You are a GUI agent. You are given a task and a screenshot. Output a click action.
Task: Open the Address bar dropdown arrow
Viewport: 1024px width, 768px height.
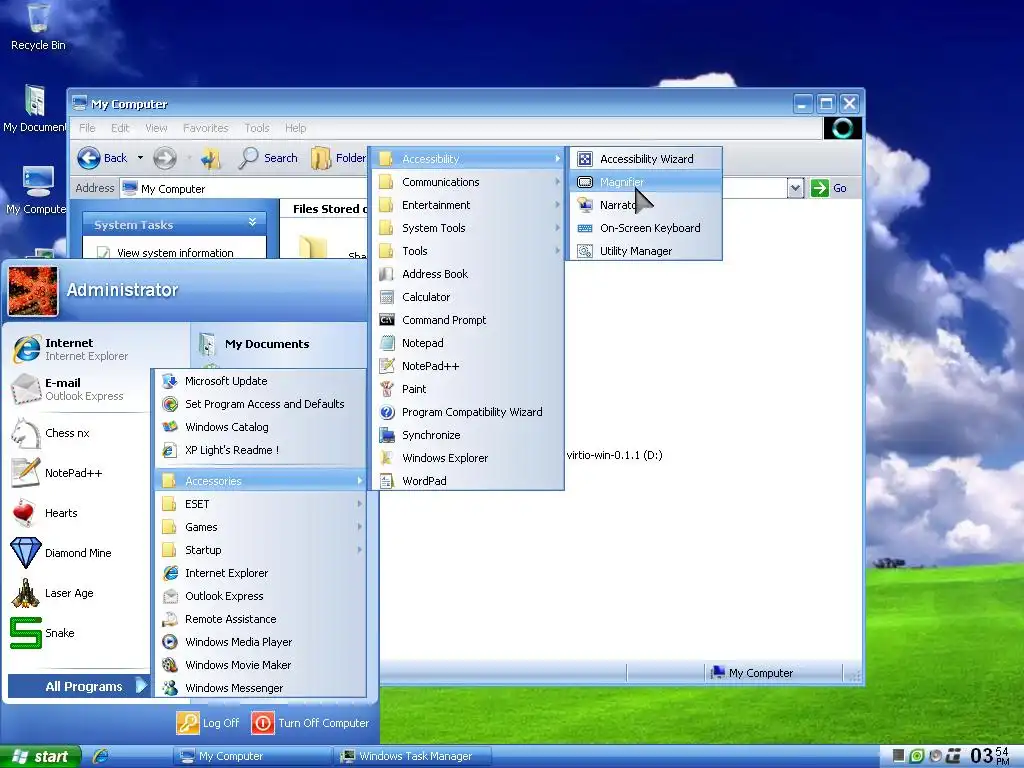pyautogui.click(x=795, y=189)
